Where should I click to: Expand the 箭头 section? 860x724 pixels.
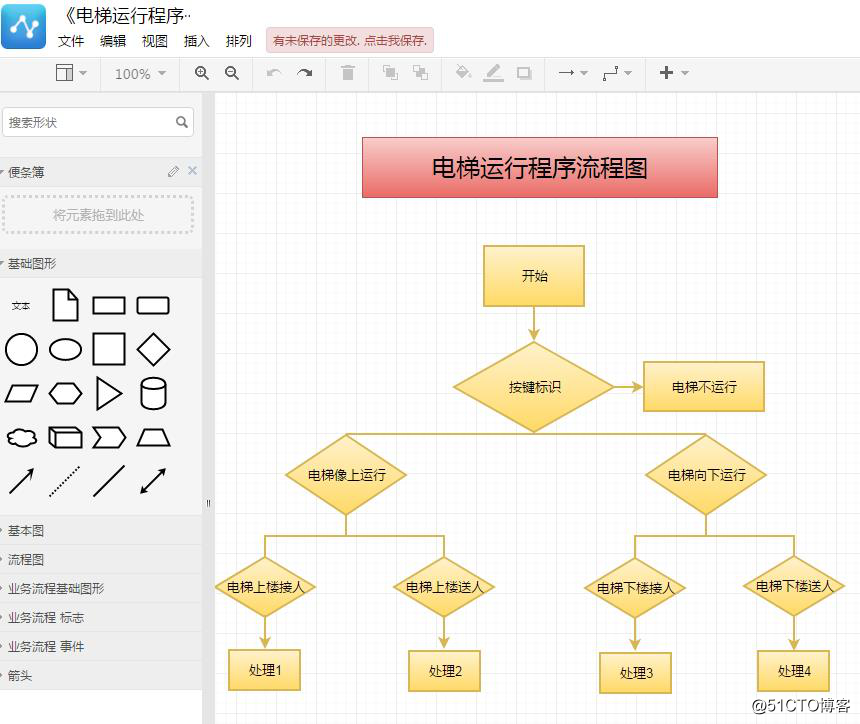point(101,676)
